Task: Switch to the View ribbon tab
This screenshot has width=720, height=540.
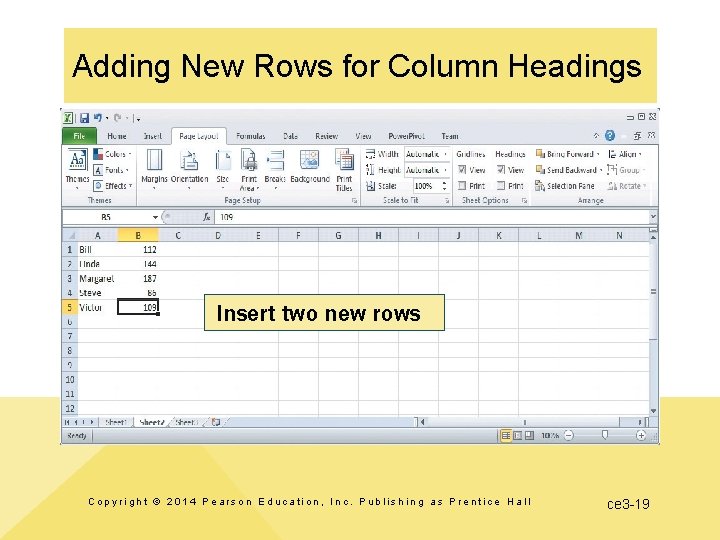Action: point(363,136)
